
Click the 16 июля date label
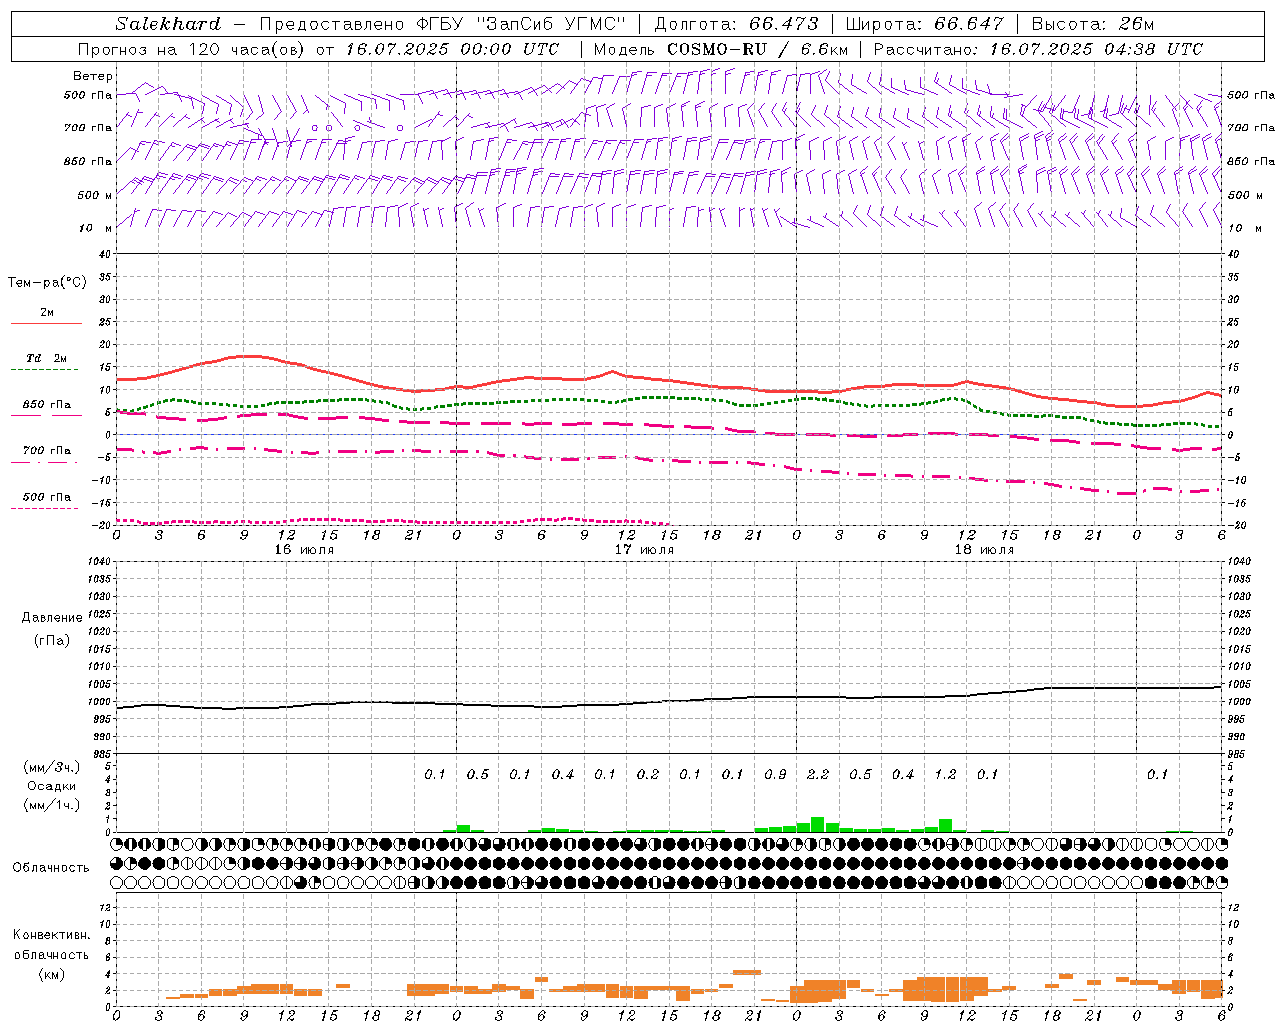coord(304,550)
